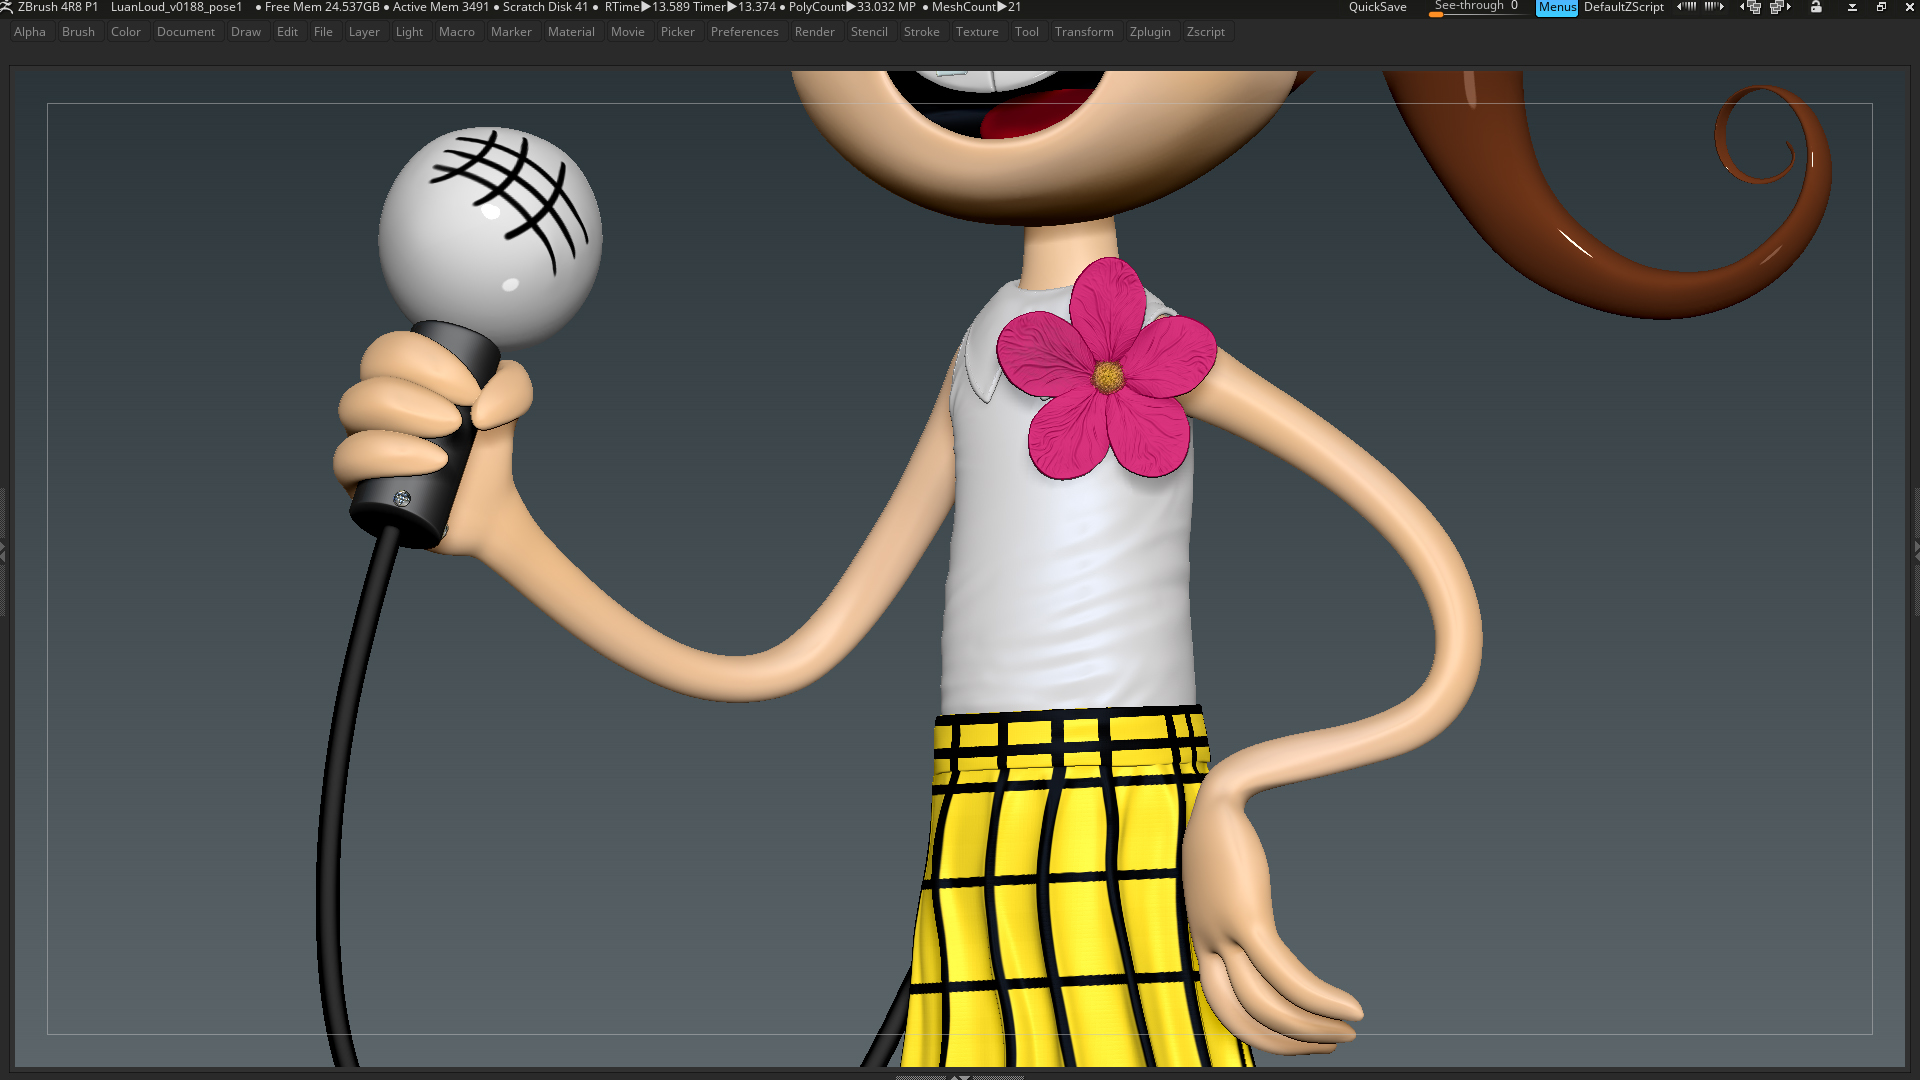1920x1080 pixels.
Task: Expand the right tray divider handle
Action: point(1916,551)
